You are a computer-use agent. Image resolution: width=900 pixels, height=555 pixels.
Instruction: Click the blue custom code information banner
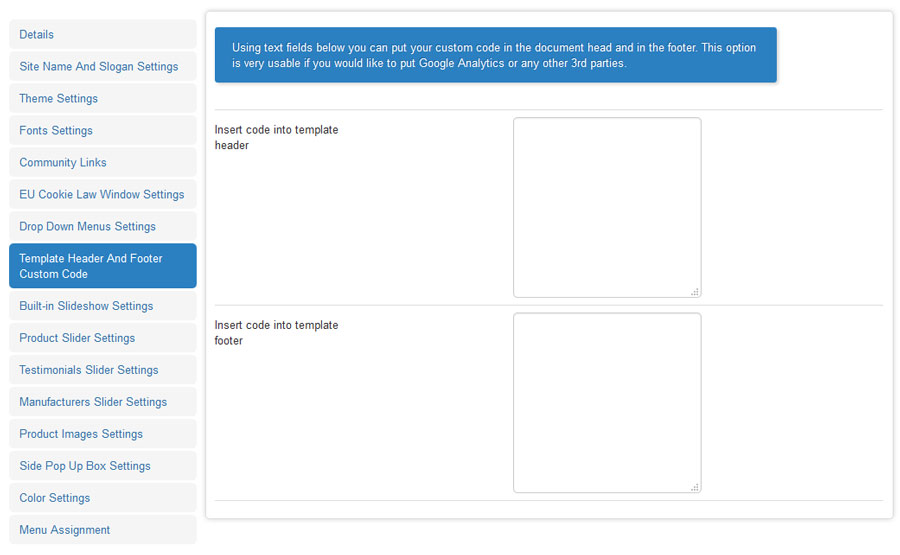point(496,55)
